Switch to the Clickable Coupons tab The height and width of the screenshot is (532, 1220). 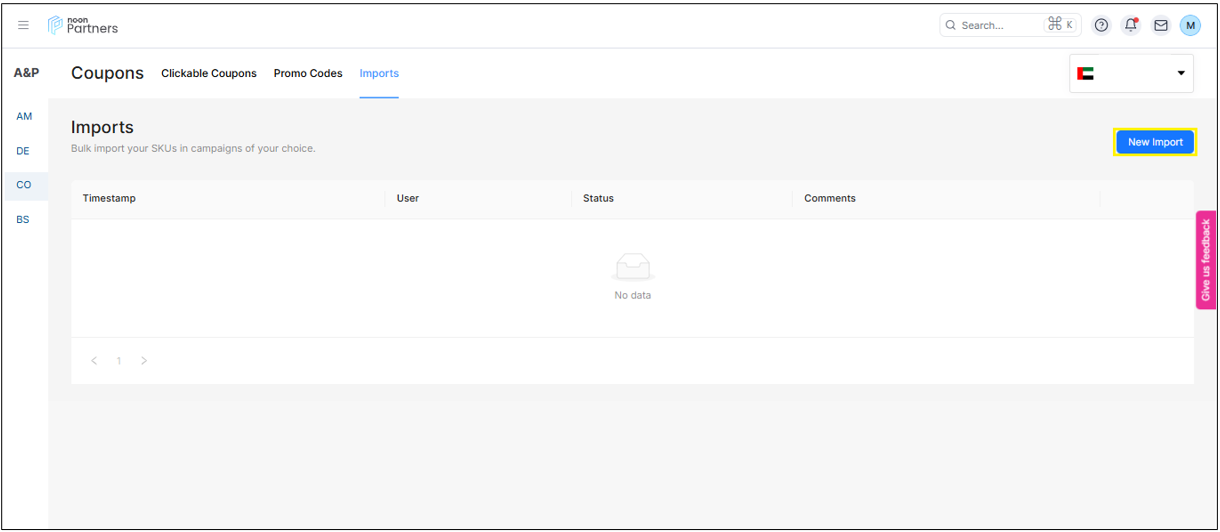coord(209,73)
